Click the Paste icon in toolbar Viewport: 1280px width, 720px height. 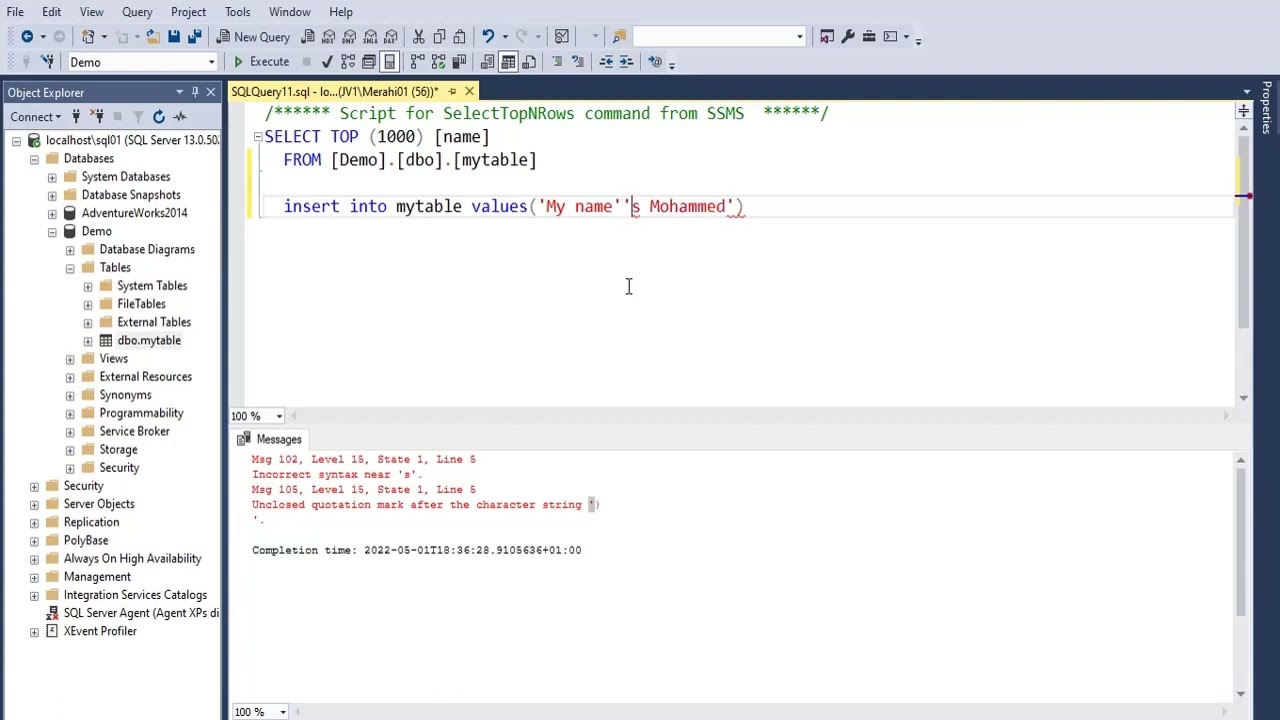coord(459,37)
